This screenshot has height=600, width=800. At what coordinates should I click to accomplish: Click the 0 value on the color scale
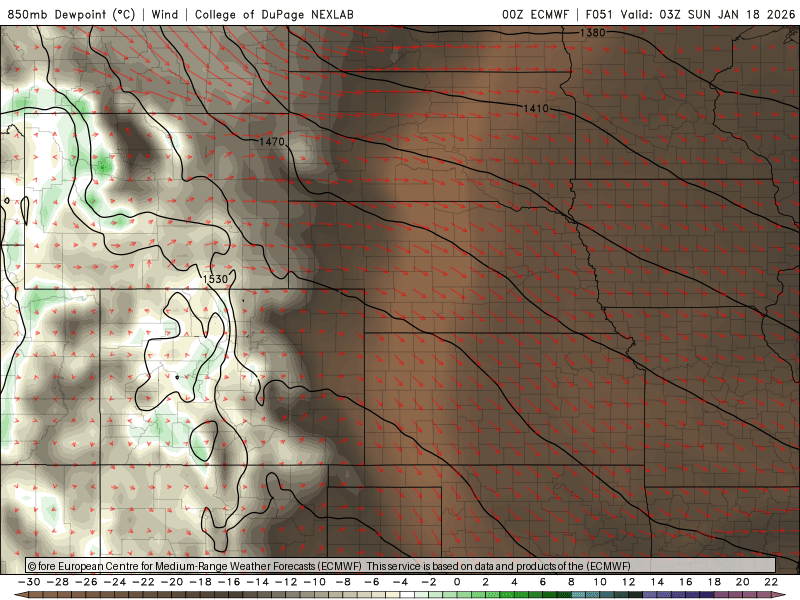coord(457,582)
